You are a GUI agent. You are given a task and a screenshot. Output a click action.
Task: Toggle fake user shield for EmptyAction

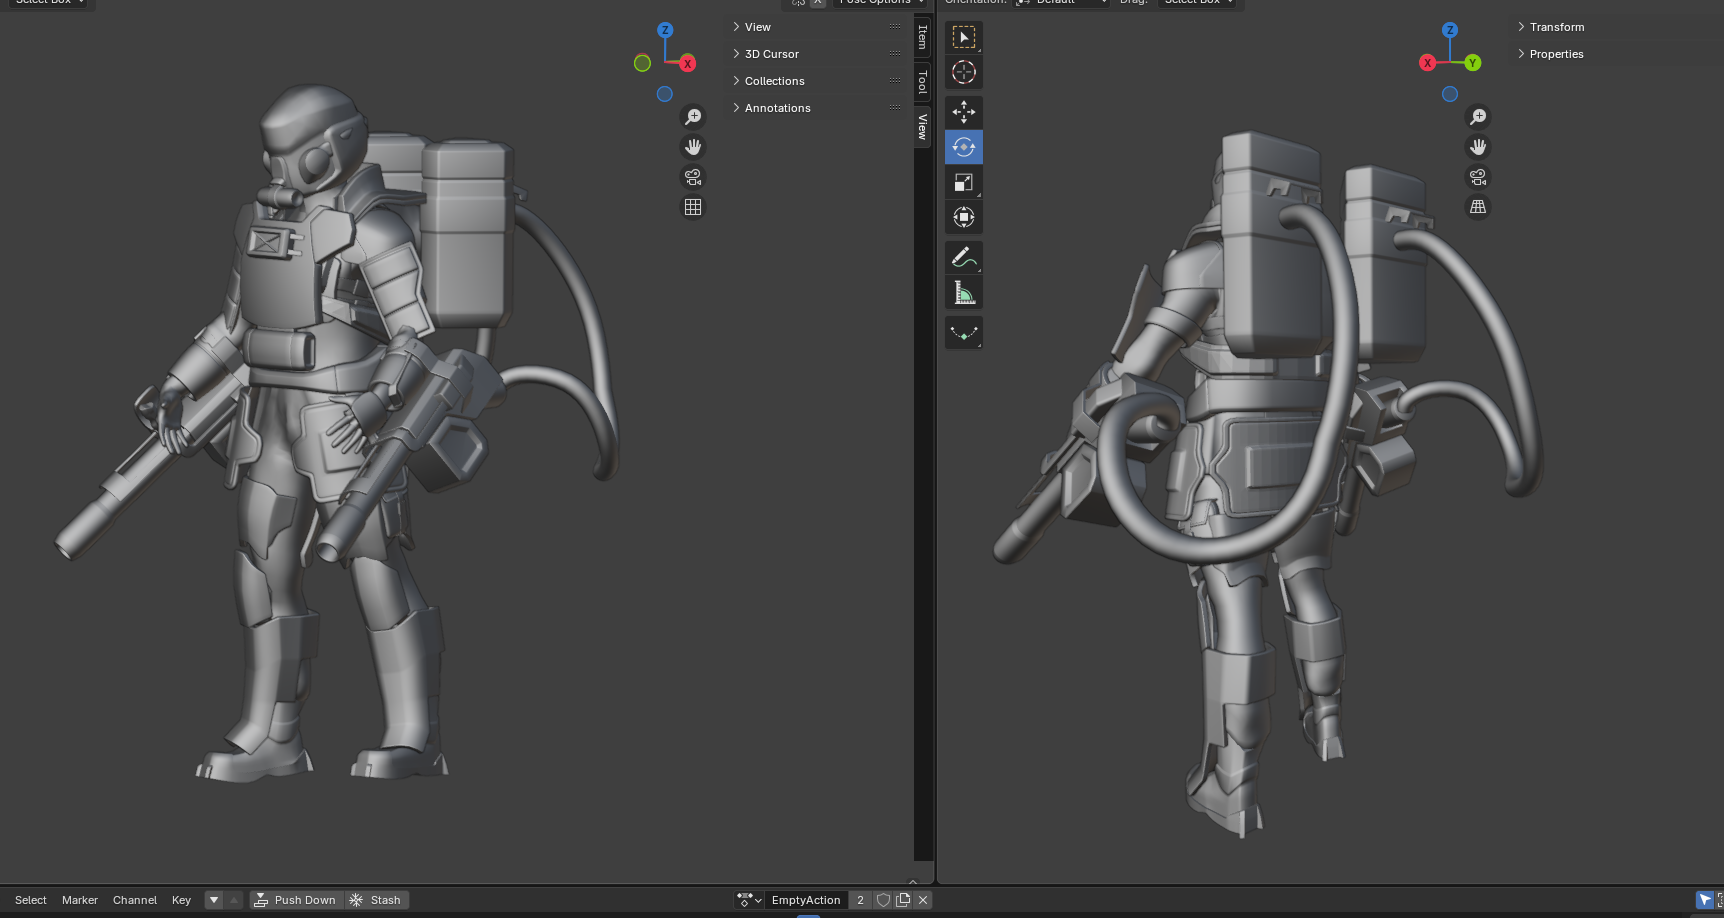point(883,900)
